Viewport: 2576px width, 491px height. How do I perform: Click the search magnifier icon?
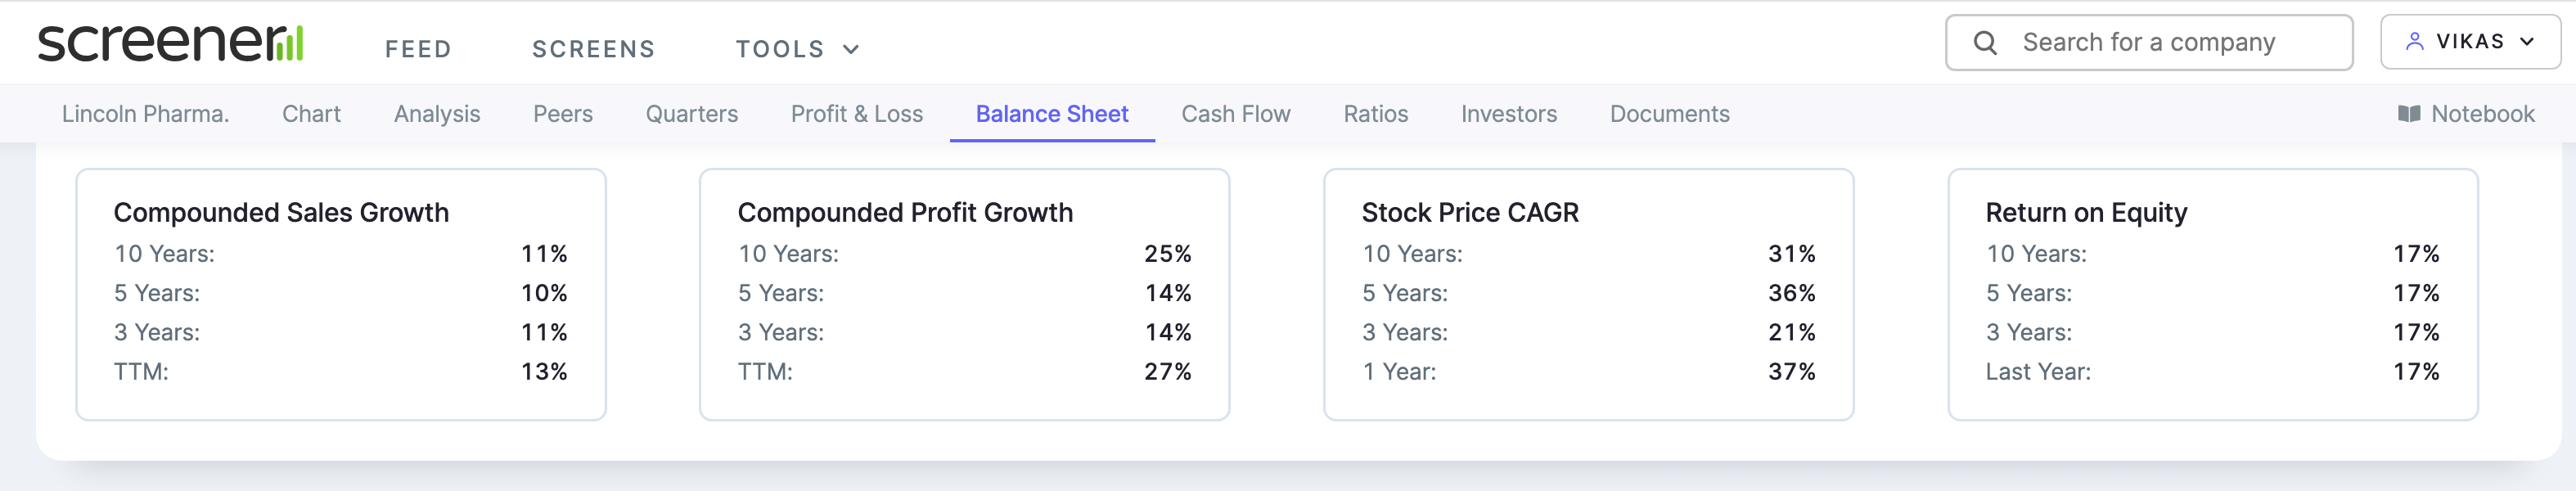[x=1985, y=43]
